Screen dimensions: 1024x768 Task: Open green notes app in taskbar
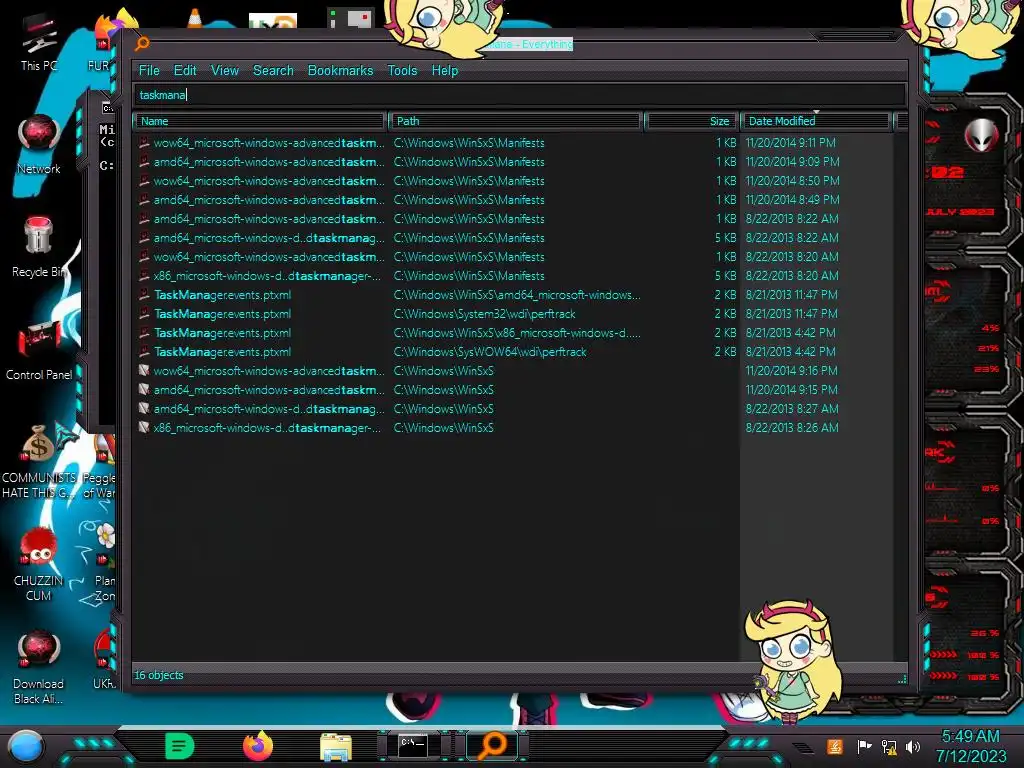point(179,746)
